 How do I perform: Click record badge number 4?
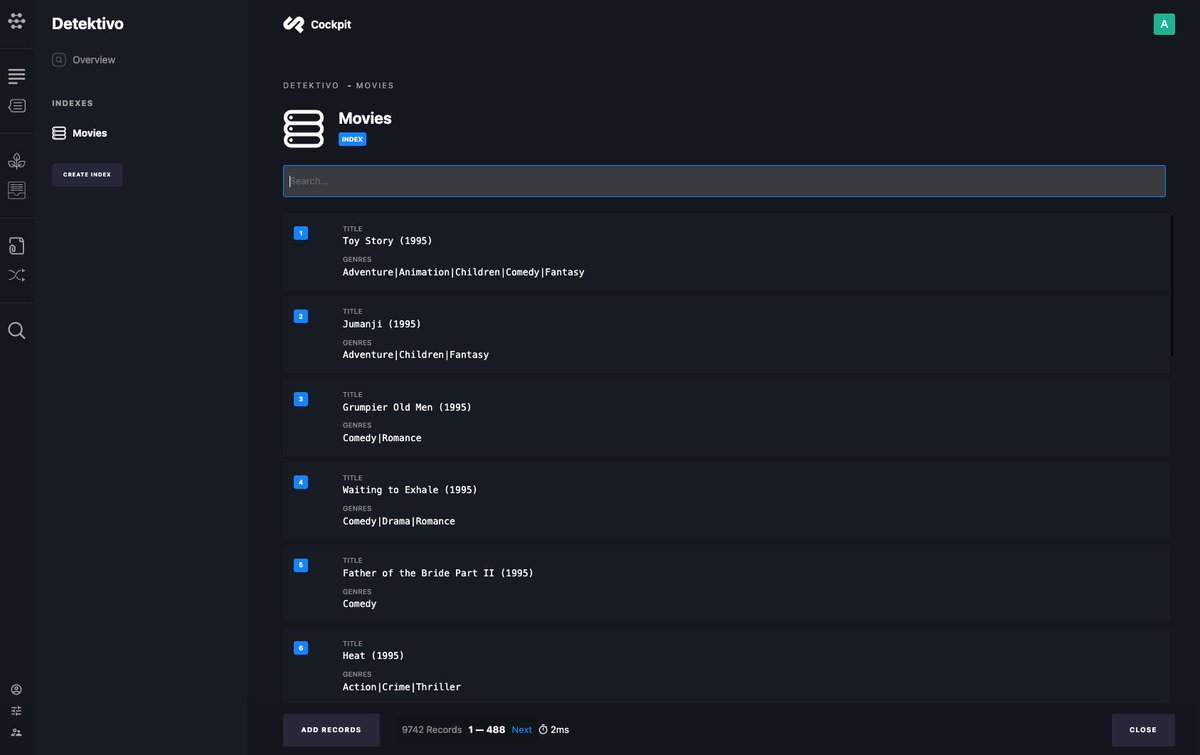click(301, 482)
